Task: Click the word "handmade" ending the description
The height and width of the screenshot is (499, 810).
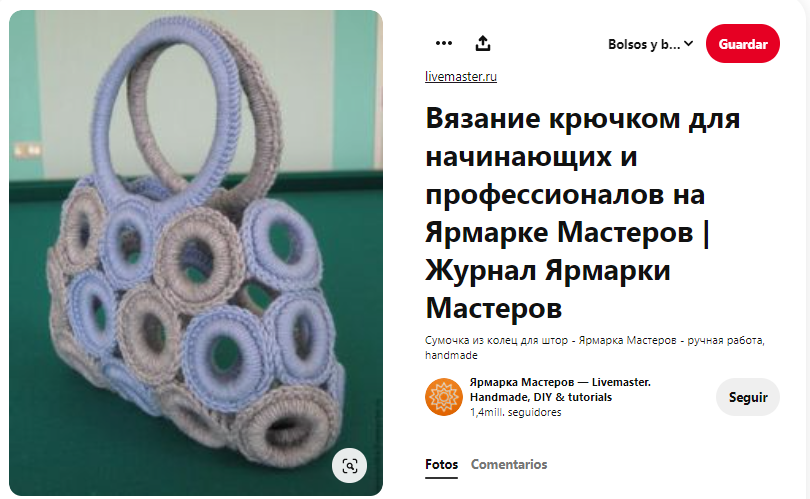Action: [451, 355]
